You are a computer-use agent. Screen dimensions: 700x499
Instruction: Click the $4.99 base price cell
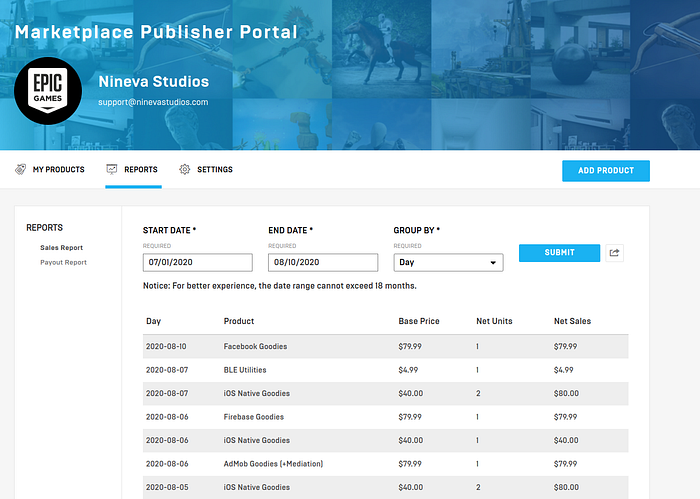point(408,370)
